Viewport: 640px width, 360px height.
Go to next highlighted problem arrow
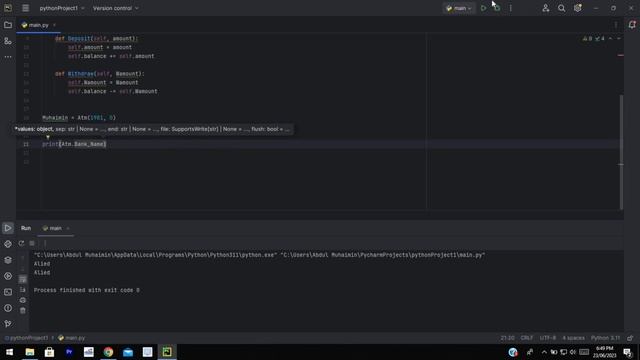point(619,39)
